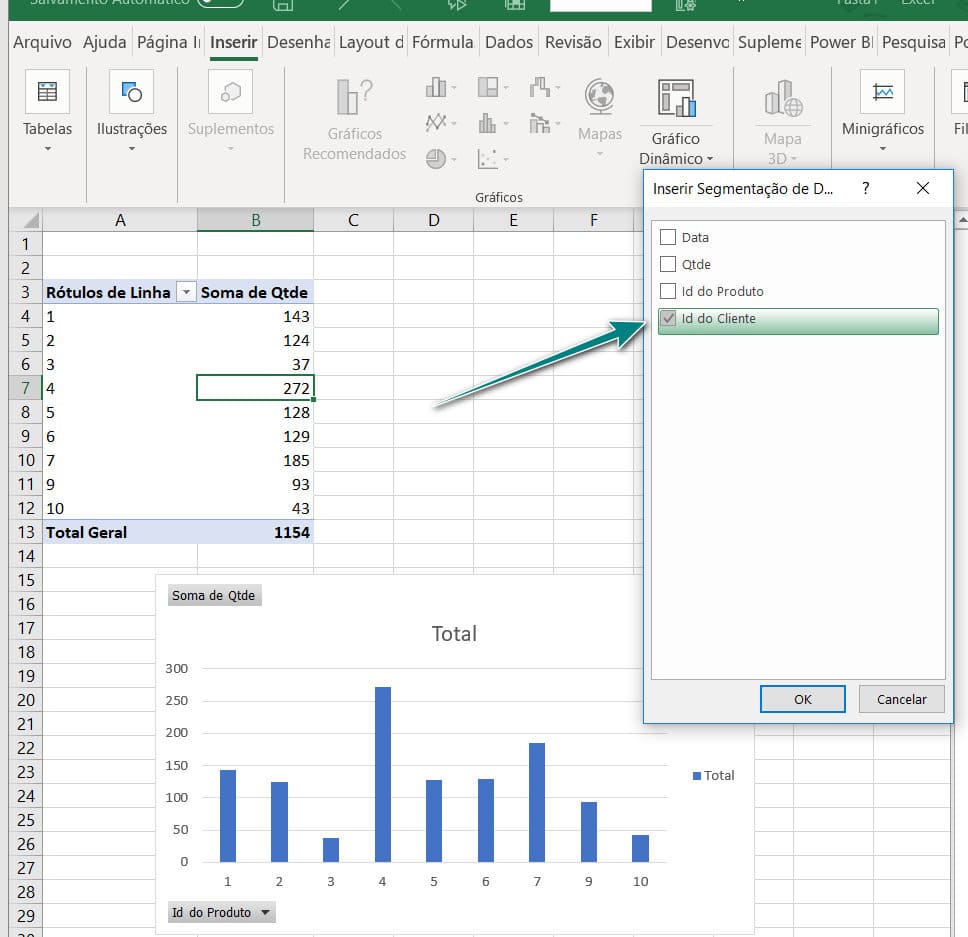Screen dimensions: 968x937
Task: Switch to the Power BI tab
Action: (x=841, y=42)
